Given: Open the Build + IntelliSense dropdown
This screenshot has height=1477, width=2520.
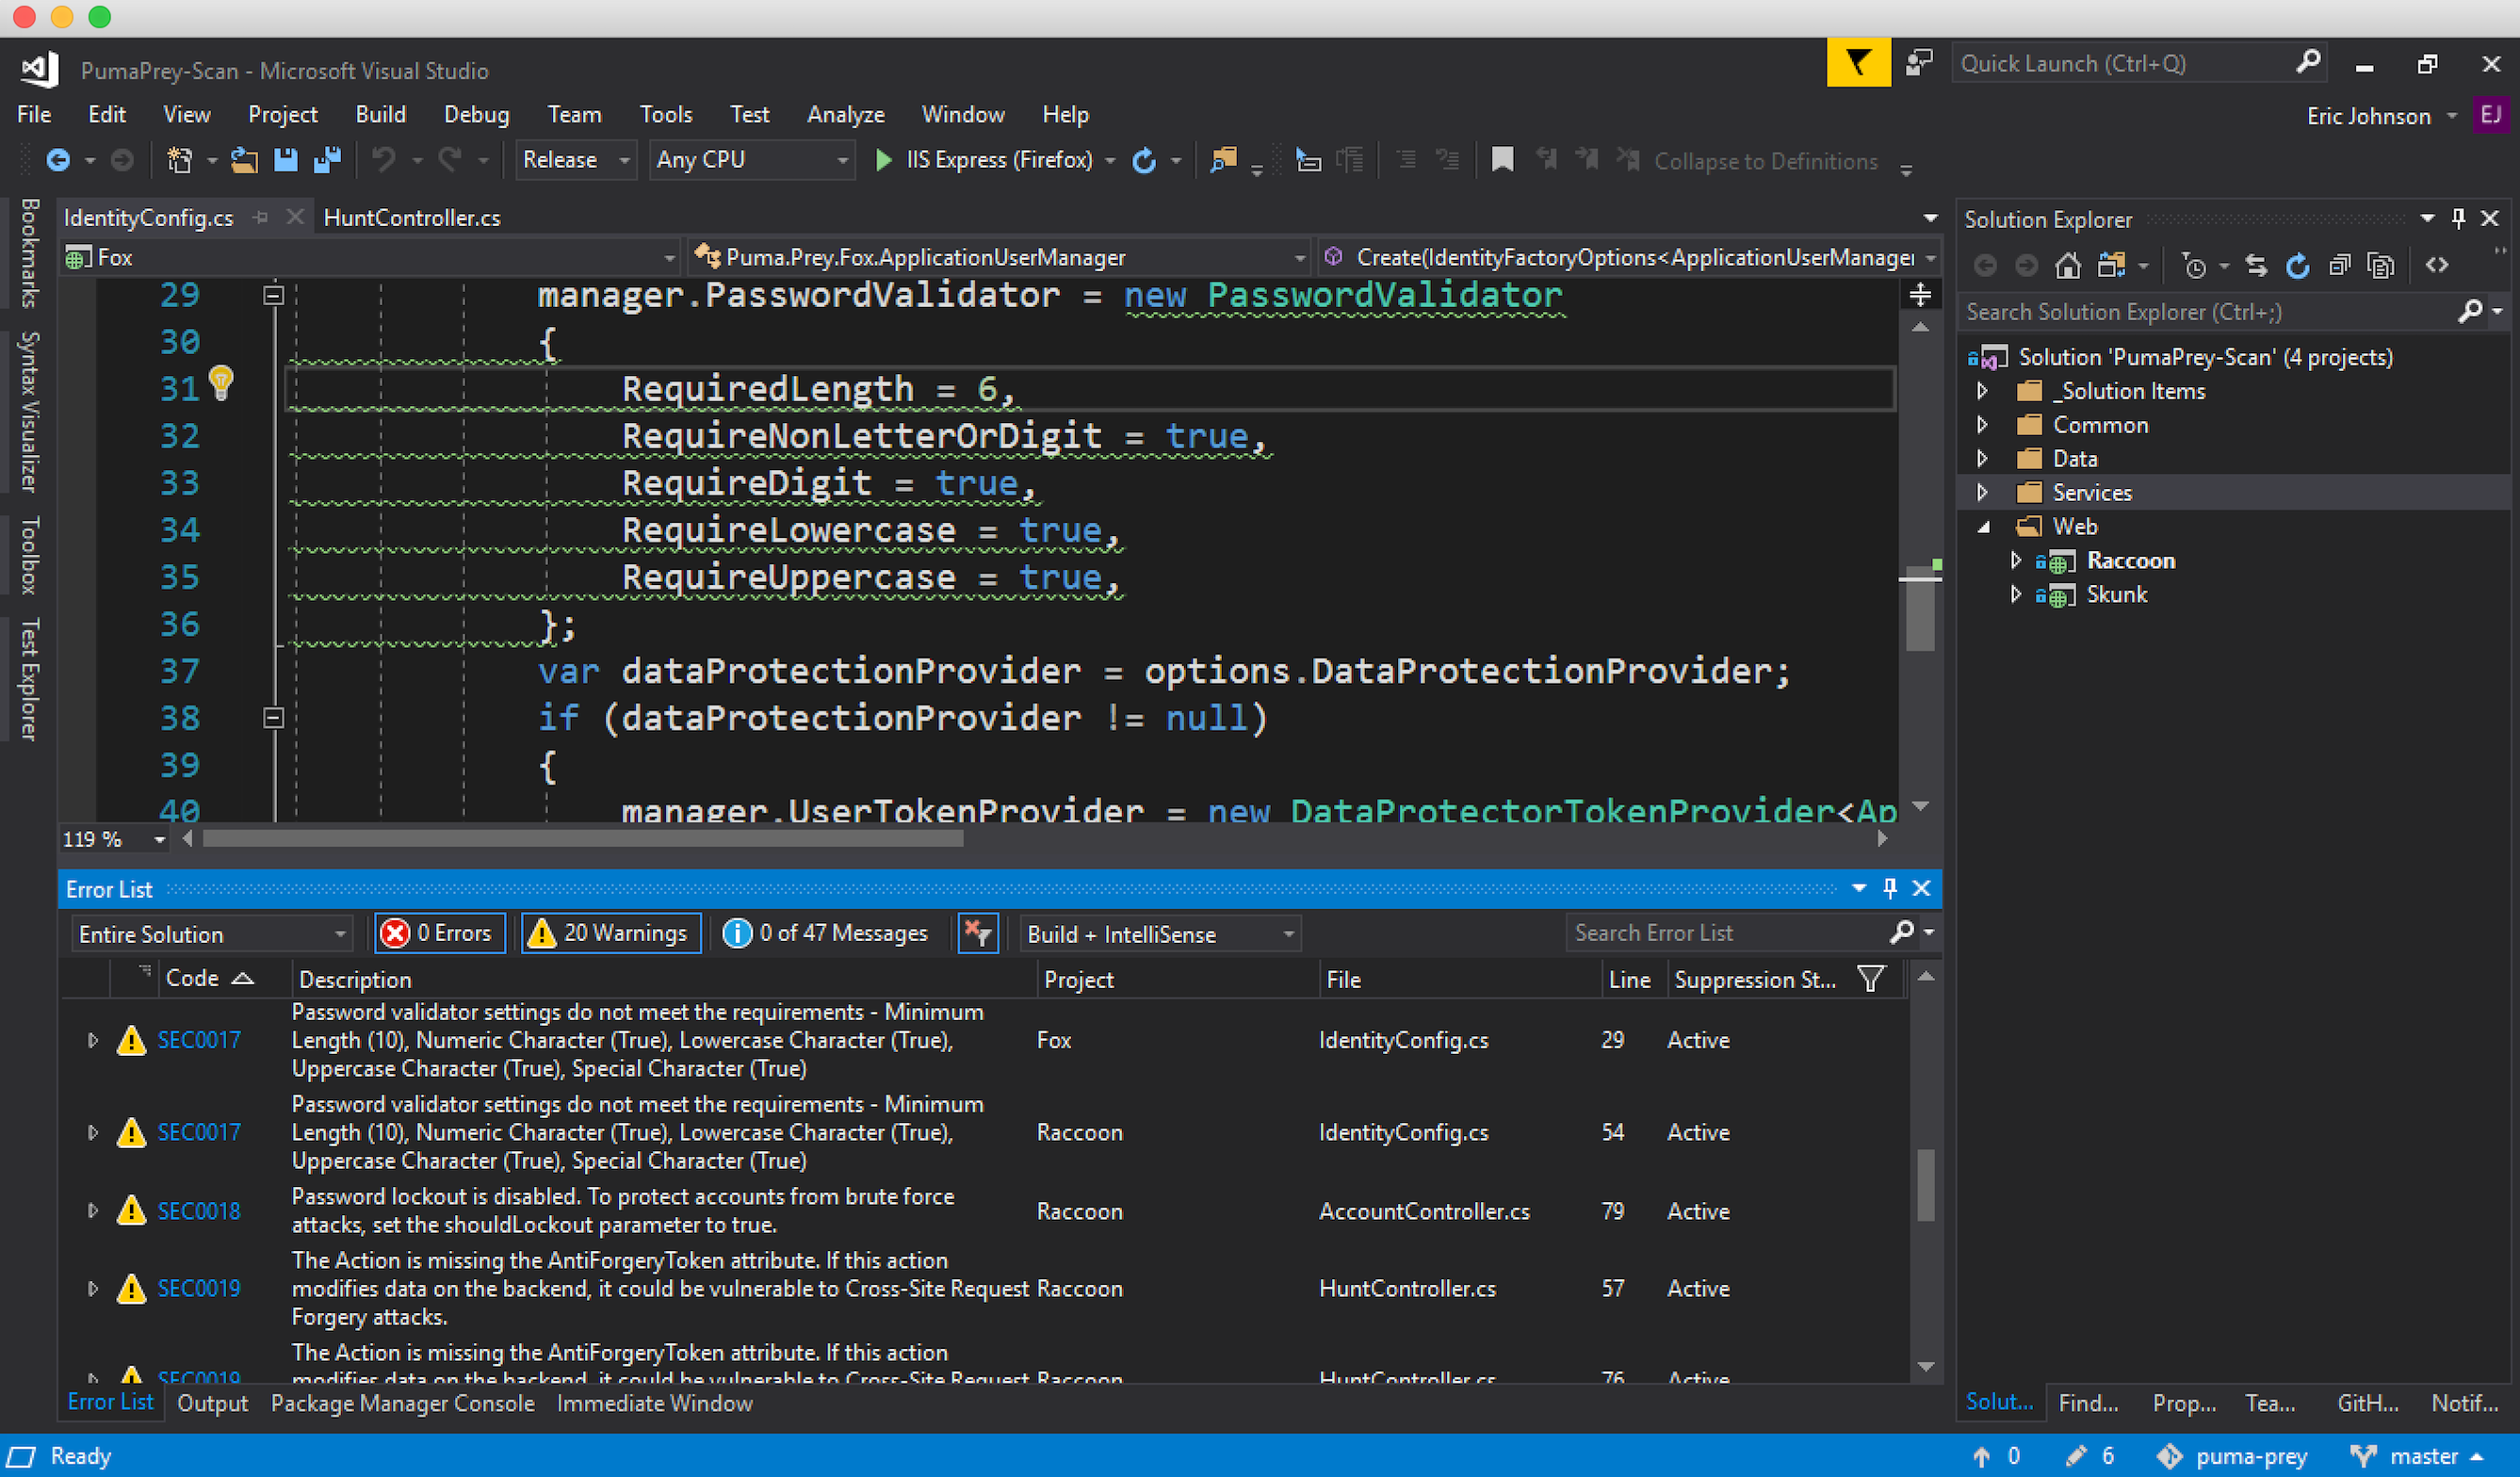Looking at the screenshot, I should (1160, 934).
